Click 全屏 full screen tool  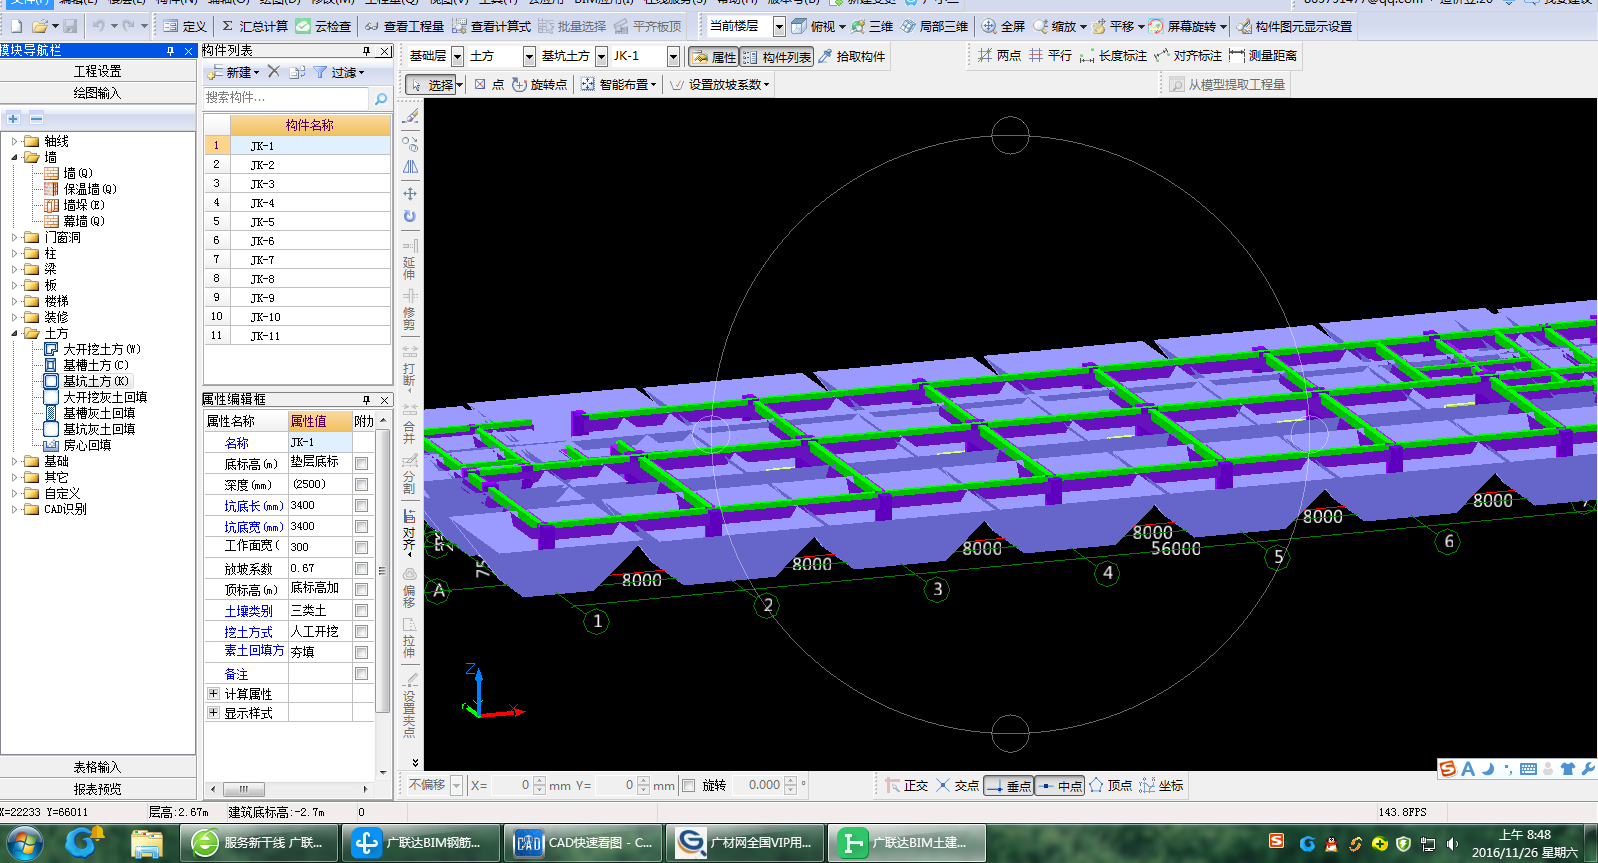1003,26
